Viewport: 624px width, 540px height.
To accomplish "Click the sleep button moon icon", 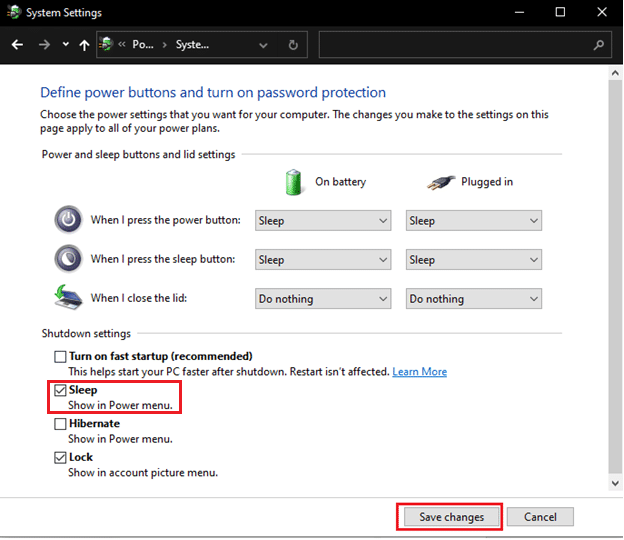I will pos(67,259).
